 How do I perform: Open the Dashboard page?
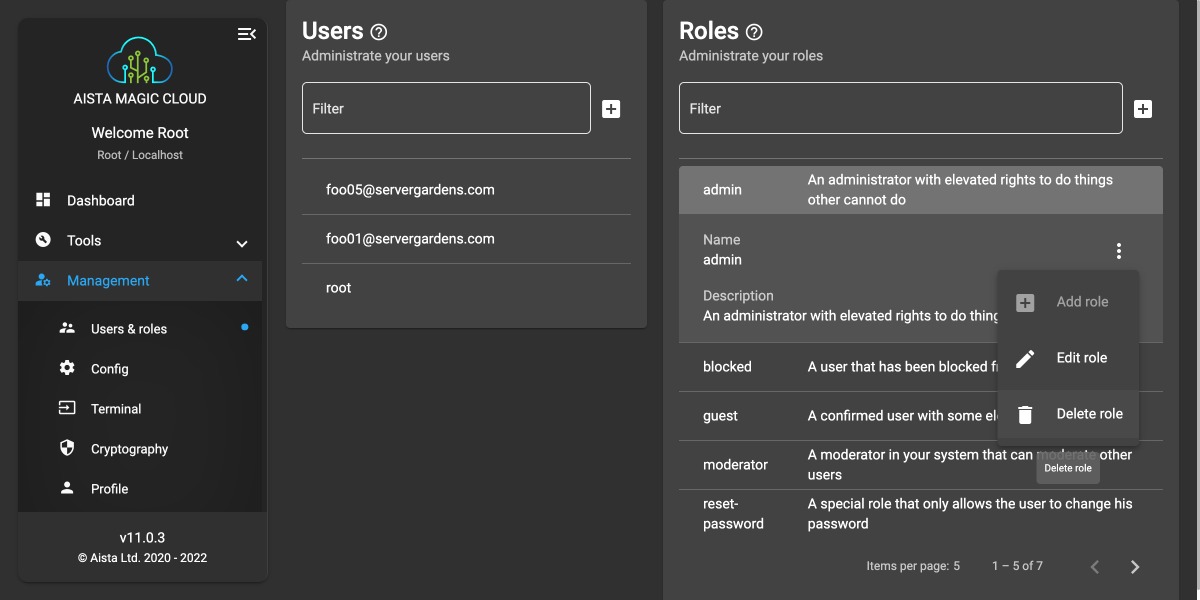(x=100, y=201)
